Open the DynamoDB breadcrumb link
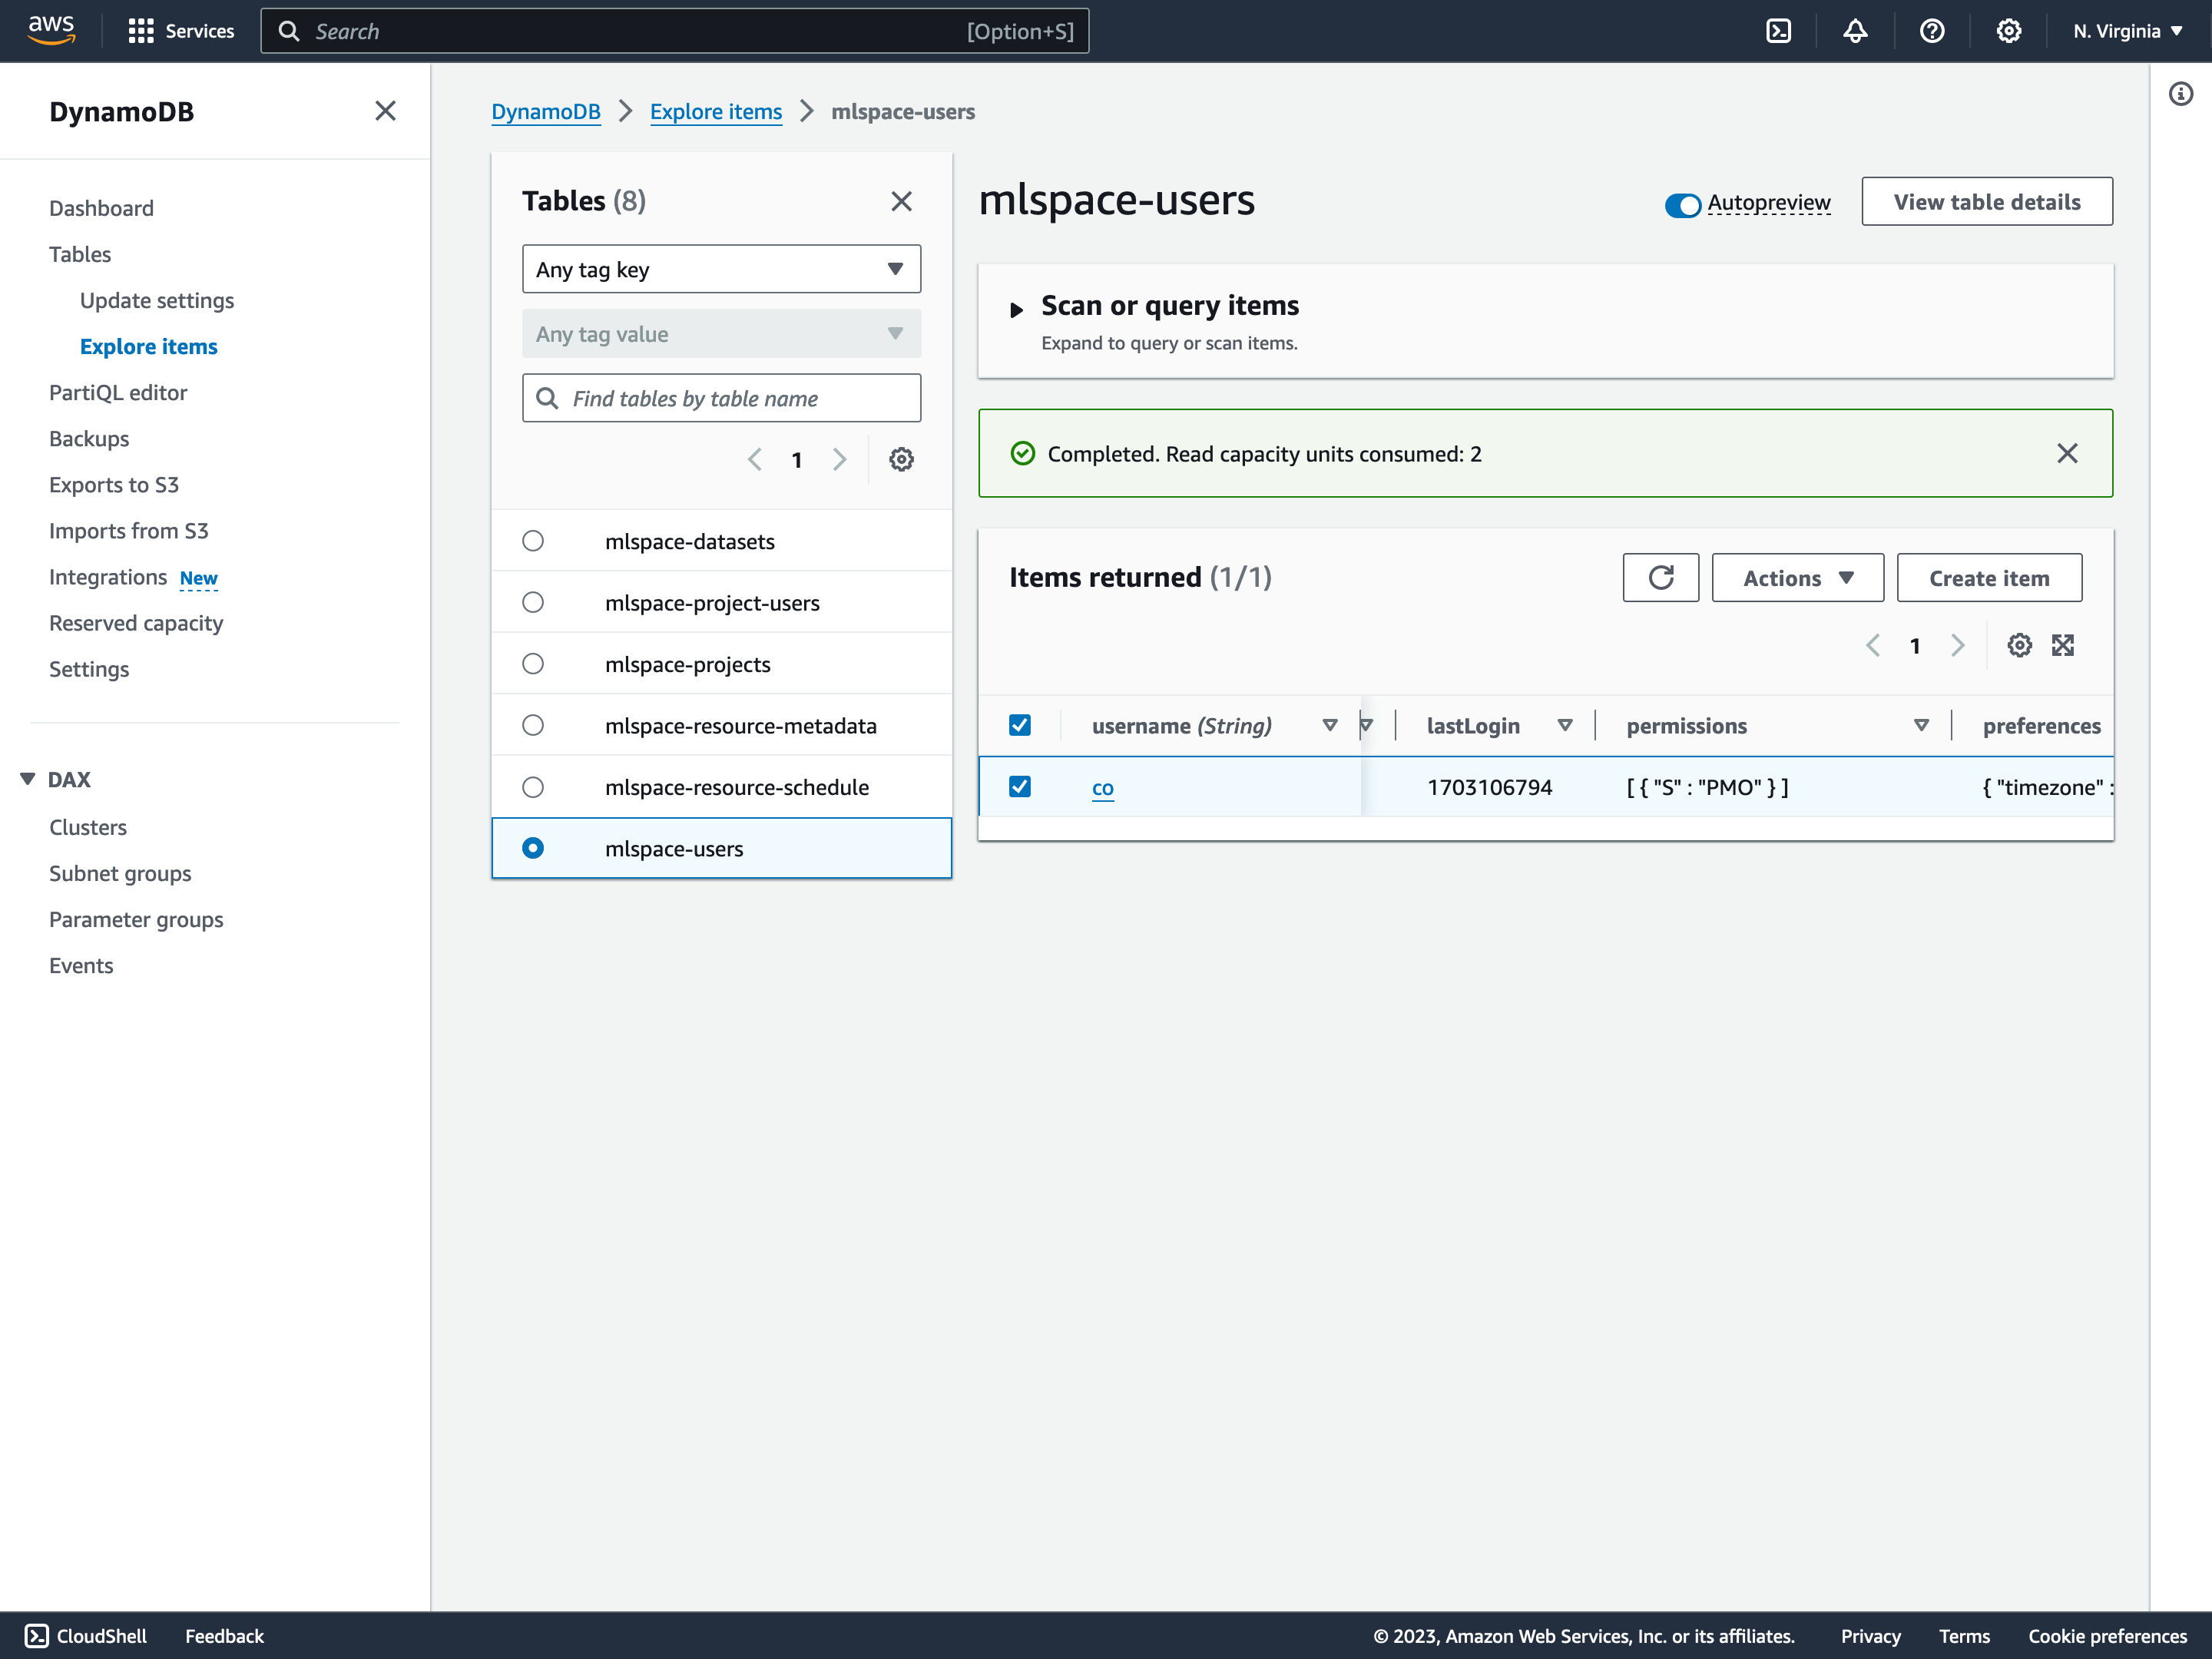The image size is (2212, 1659). pos(546,111)
